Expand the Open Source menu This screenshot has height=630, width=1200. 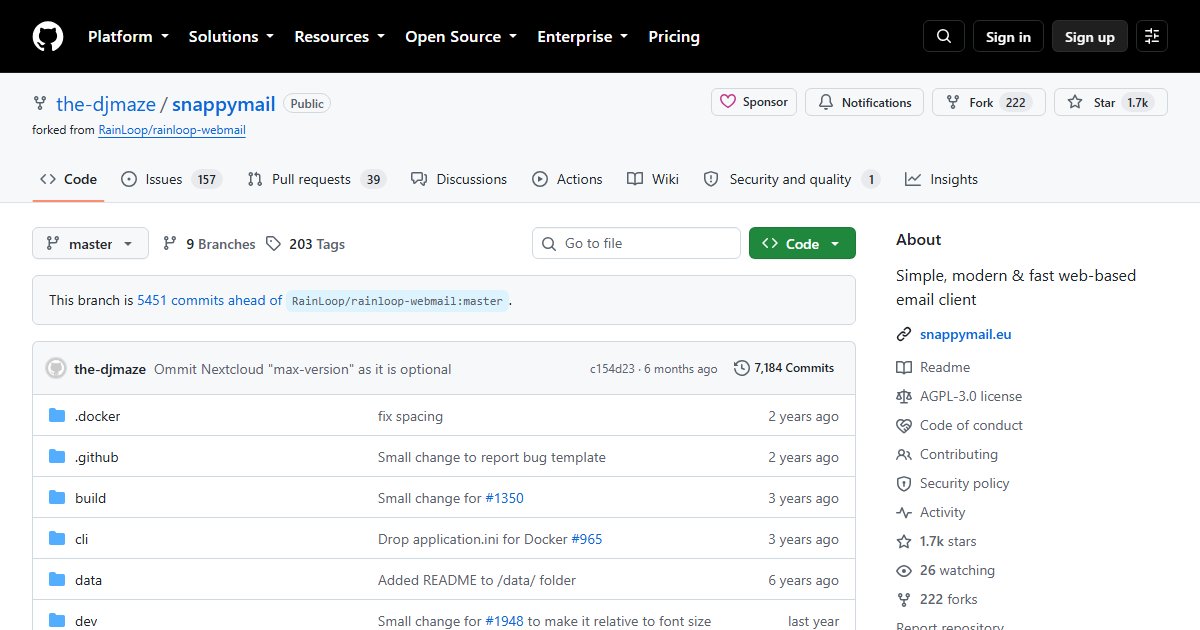coord(461,37)
